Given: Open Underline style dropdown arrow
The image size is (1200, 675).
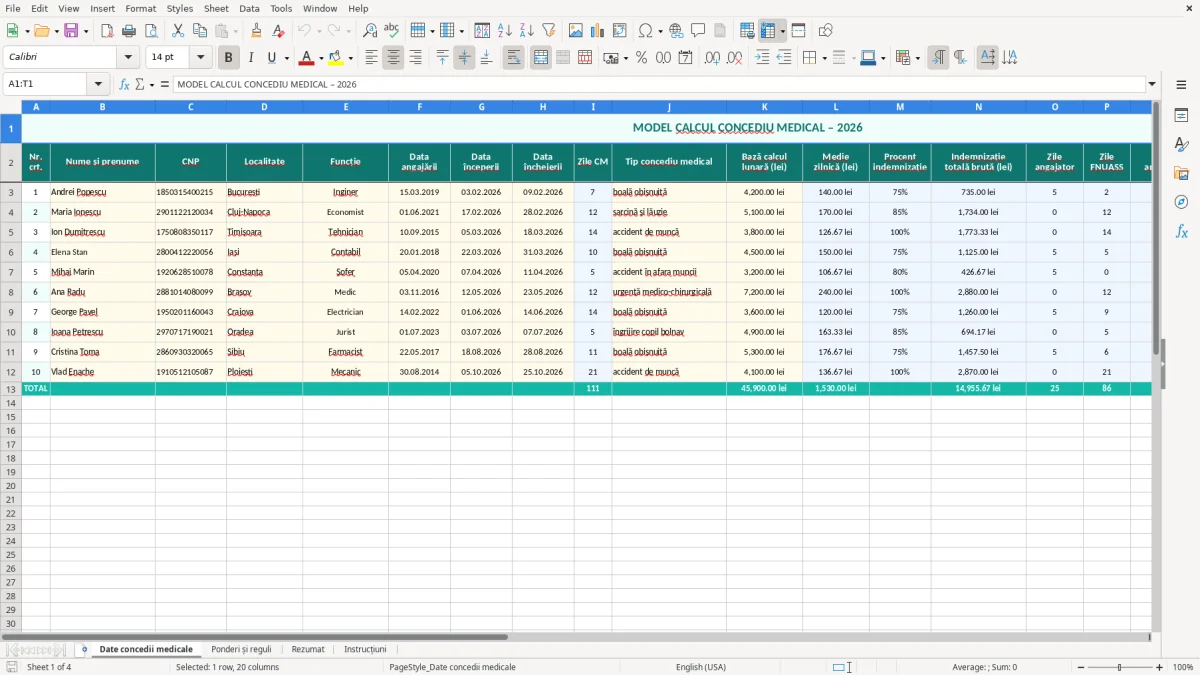Looking at the screenshot, I should [286, 58].
